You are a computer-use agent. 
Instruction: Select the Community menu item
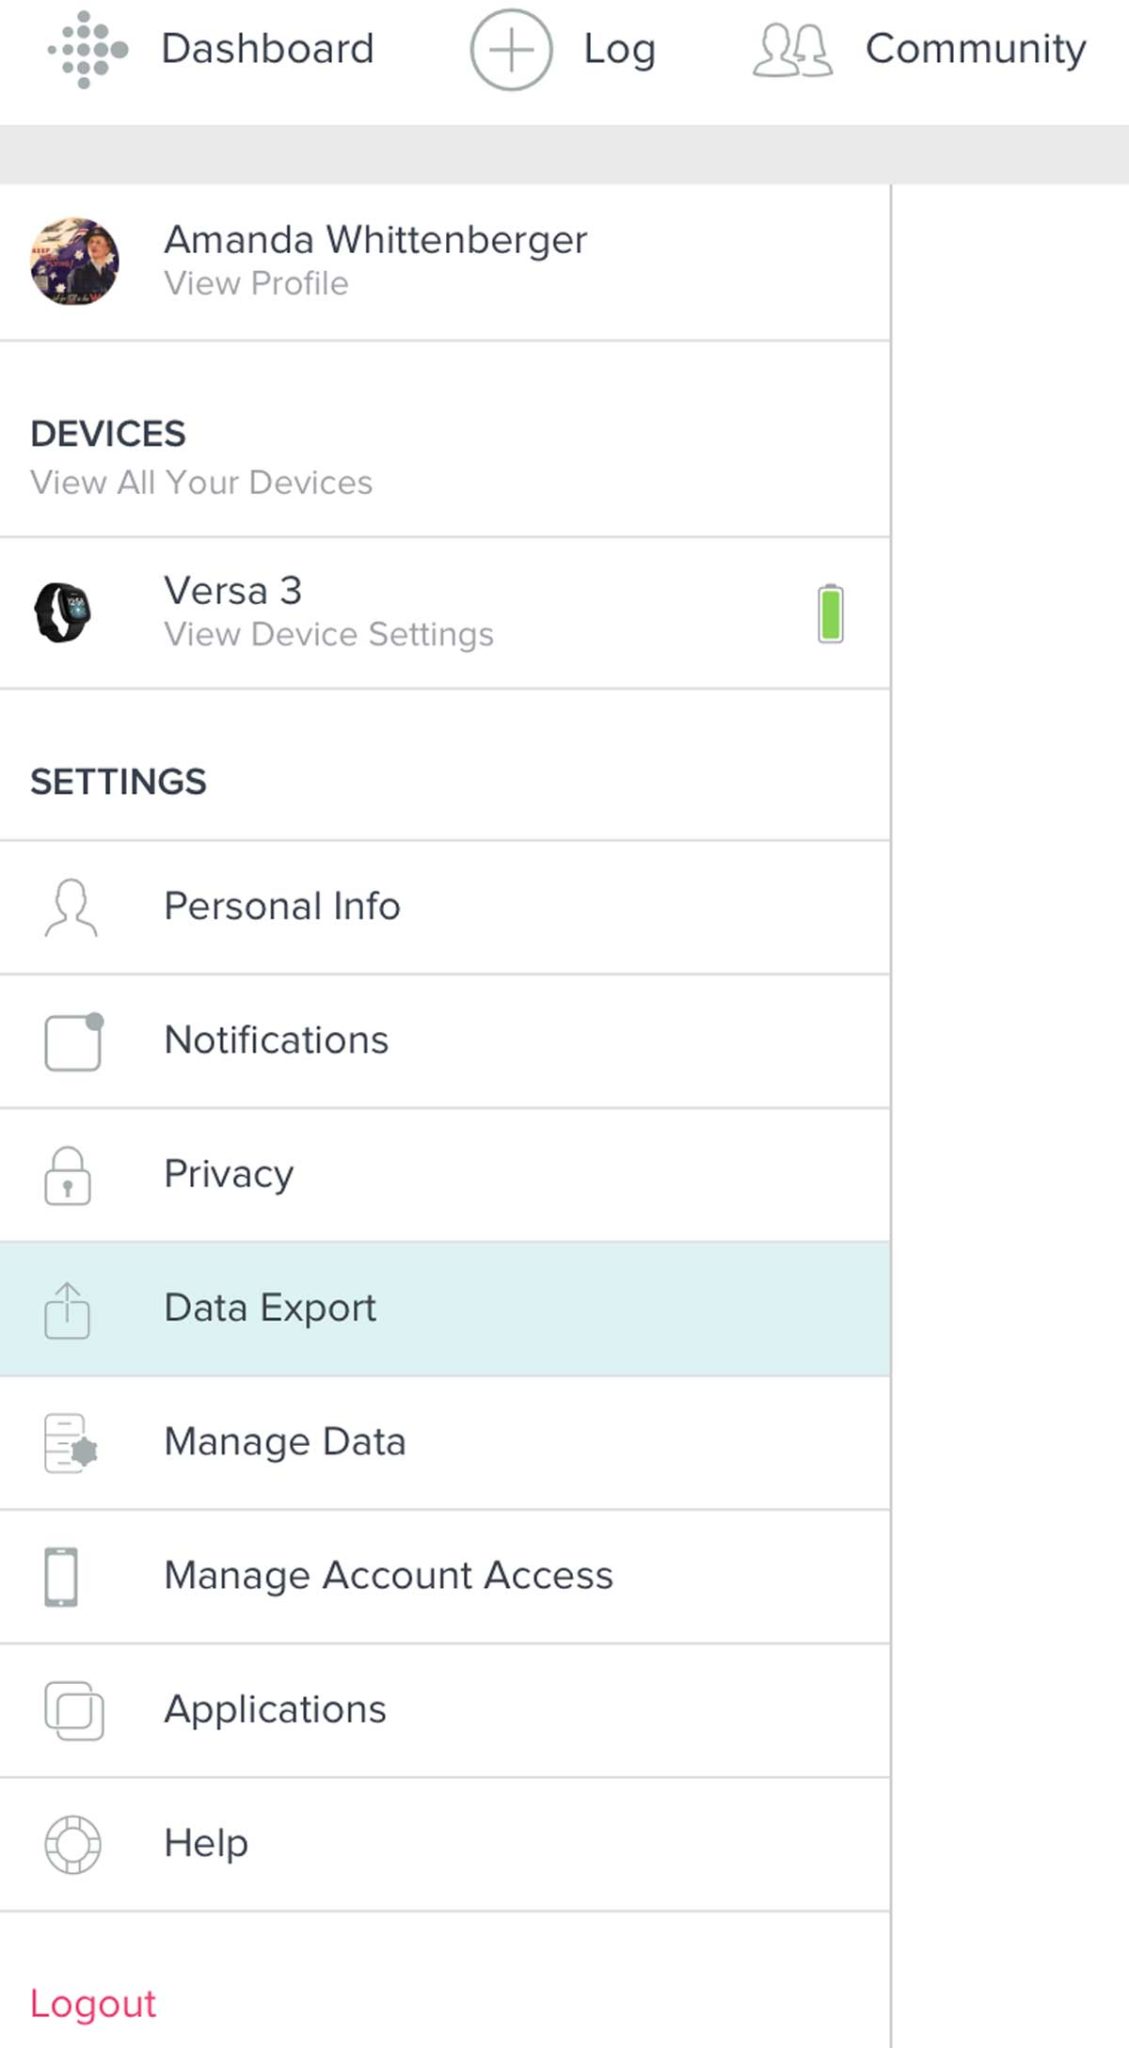click(975, 49)
